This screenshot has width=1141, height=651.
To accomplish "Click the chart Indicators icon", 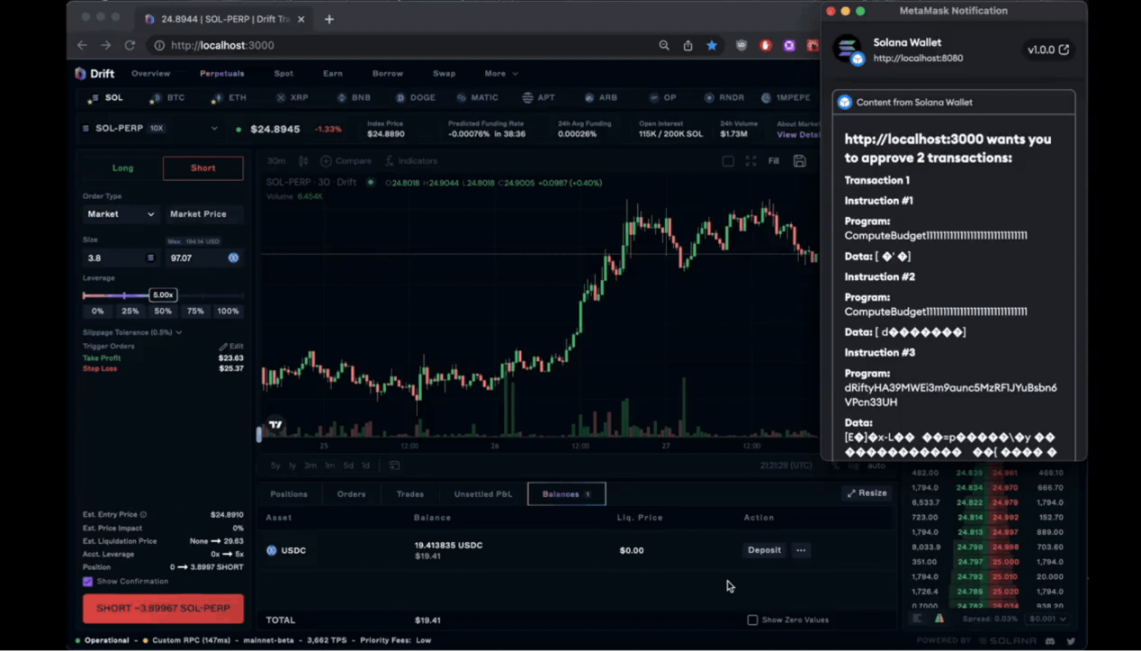I will click(x=390, y=161).
